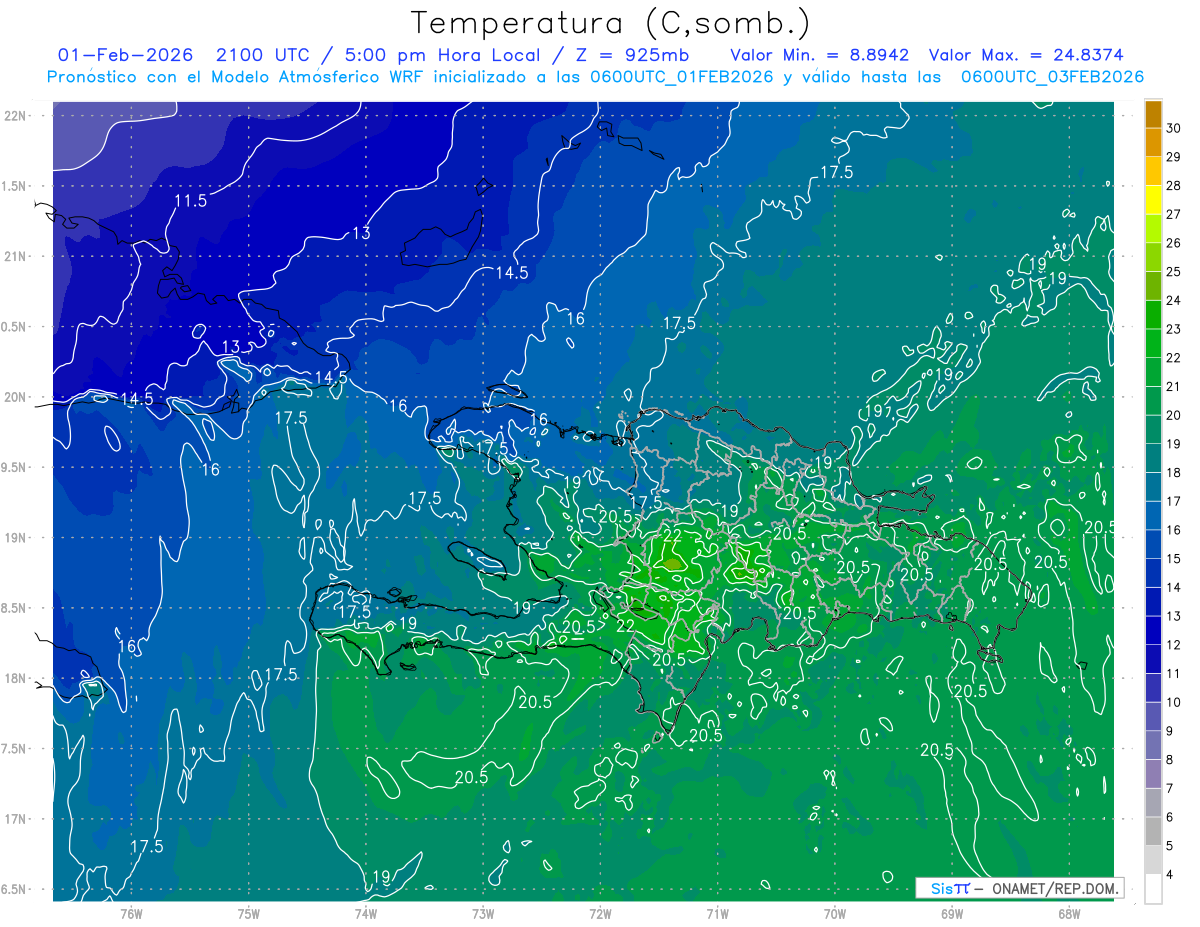The height and width of the screenshot is (927, 1200).
Task: Click the "76W" longitude axis label
Action: point(131,913)
